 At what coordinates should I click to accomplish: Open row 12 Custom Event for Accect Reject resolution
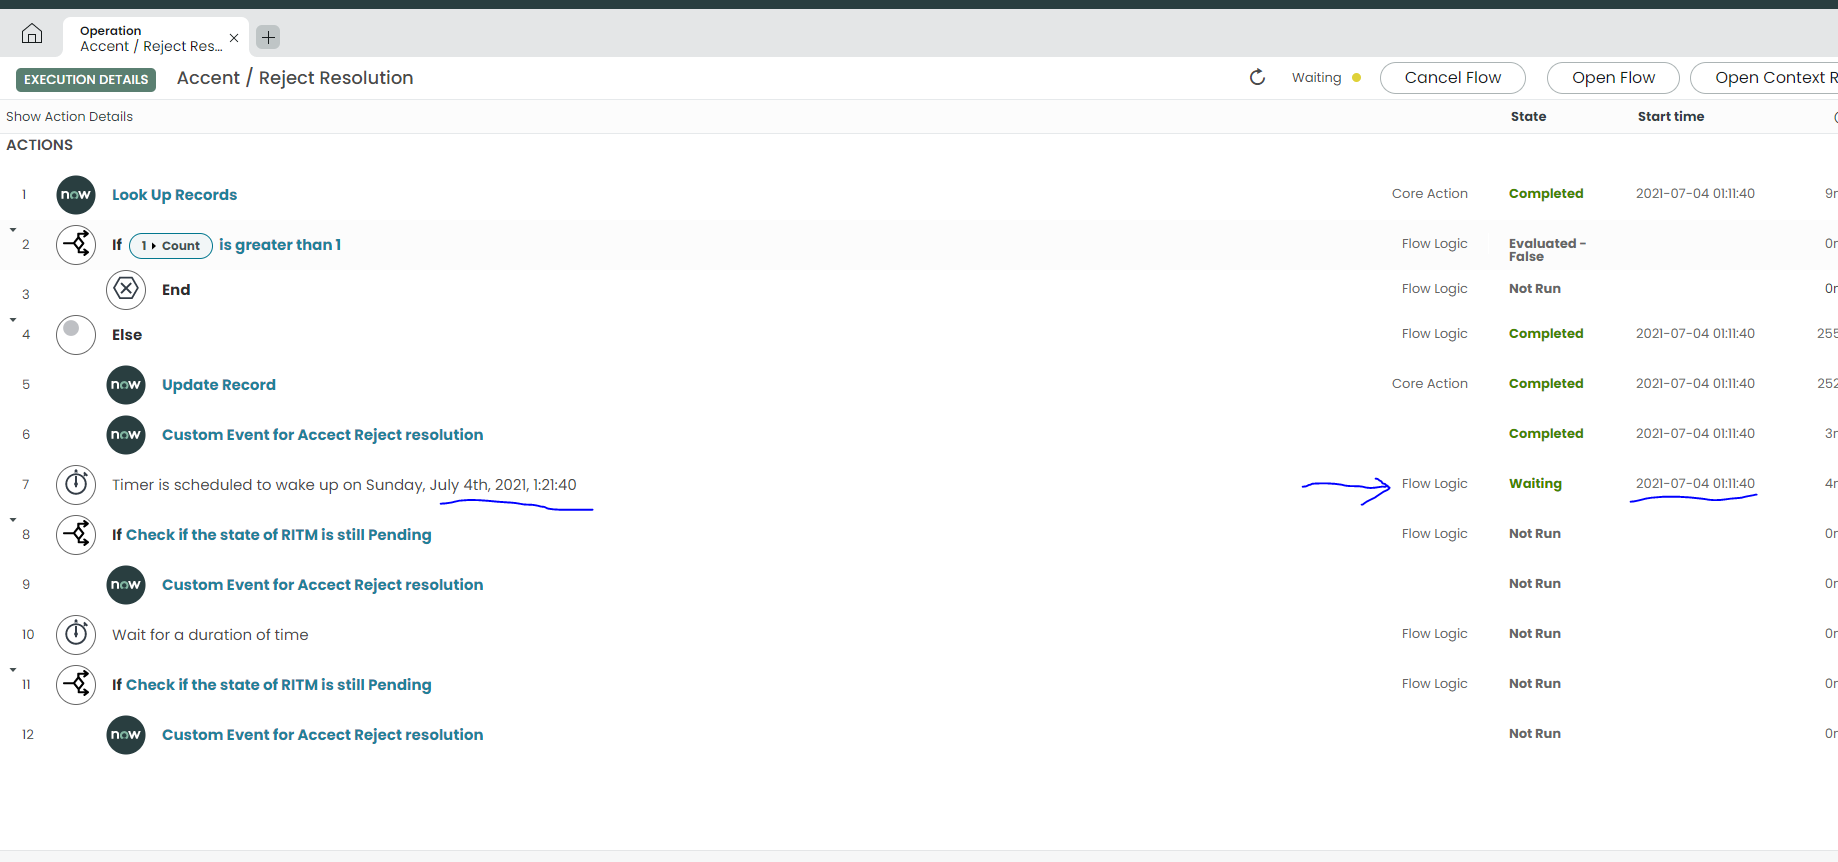coord(322,735)
